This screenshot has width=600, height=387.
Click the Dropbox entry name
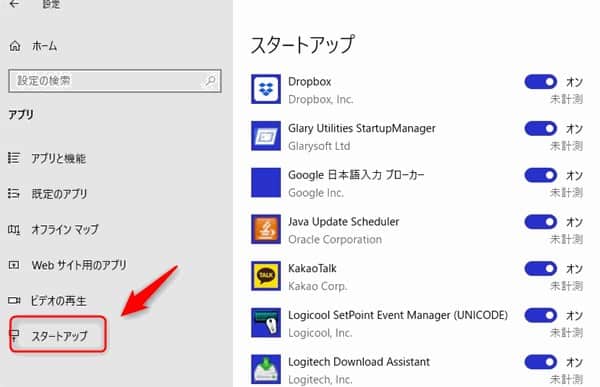click(x=310, y=82)
